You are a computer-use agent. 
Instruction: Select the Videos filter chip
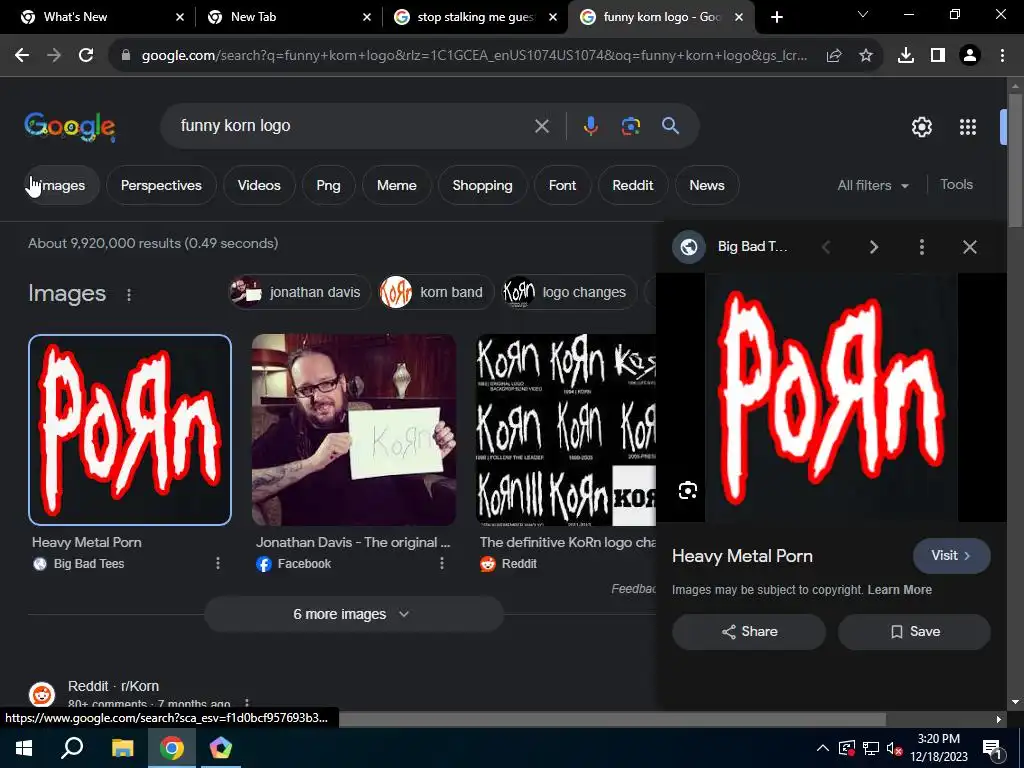point(259,185)
